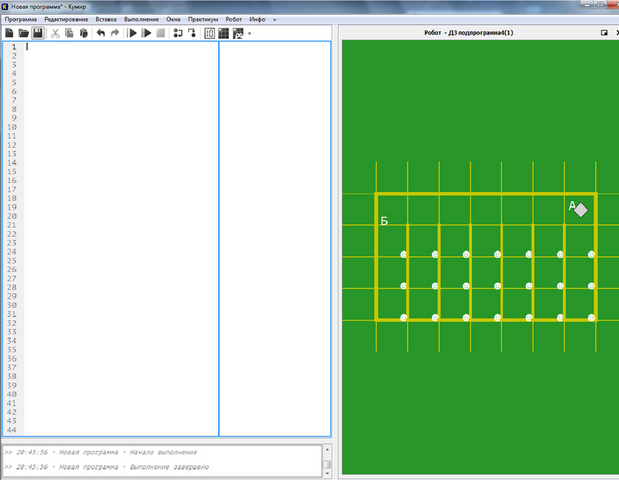Expand hidden toolbar items chevron
Image resolution: width=619 pixels, height=480 pixels.
[x=249, y=34]
